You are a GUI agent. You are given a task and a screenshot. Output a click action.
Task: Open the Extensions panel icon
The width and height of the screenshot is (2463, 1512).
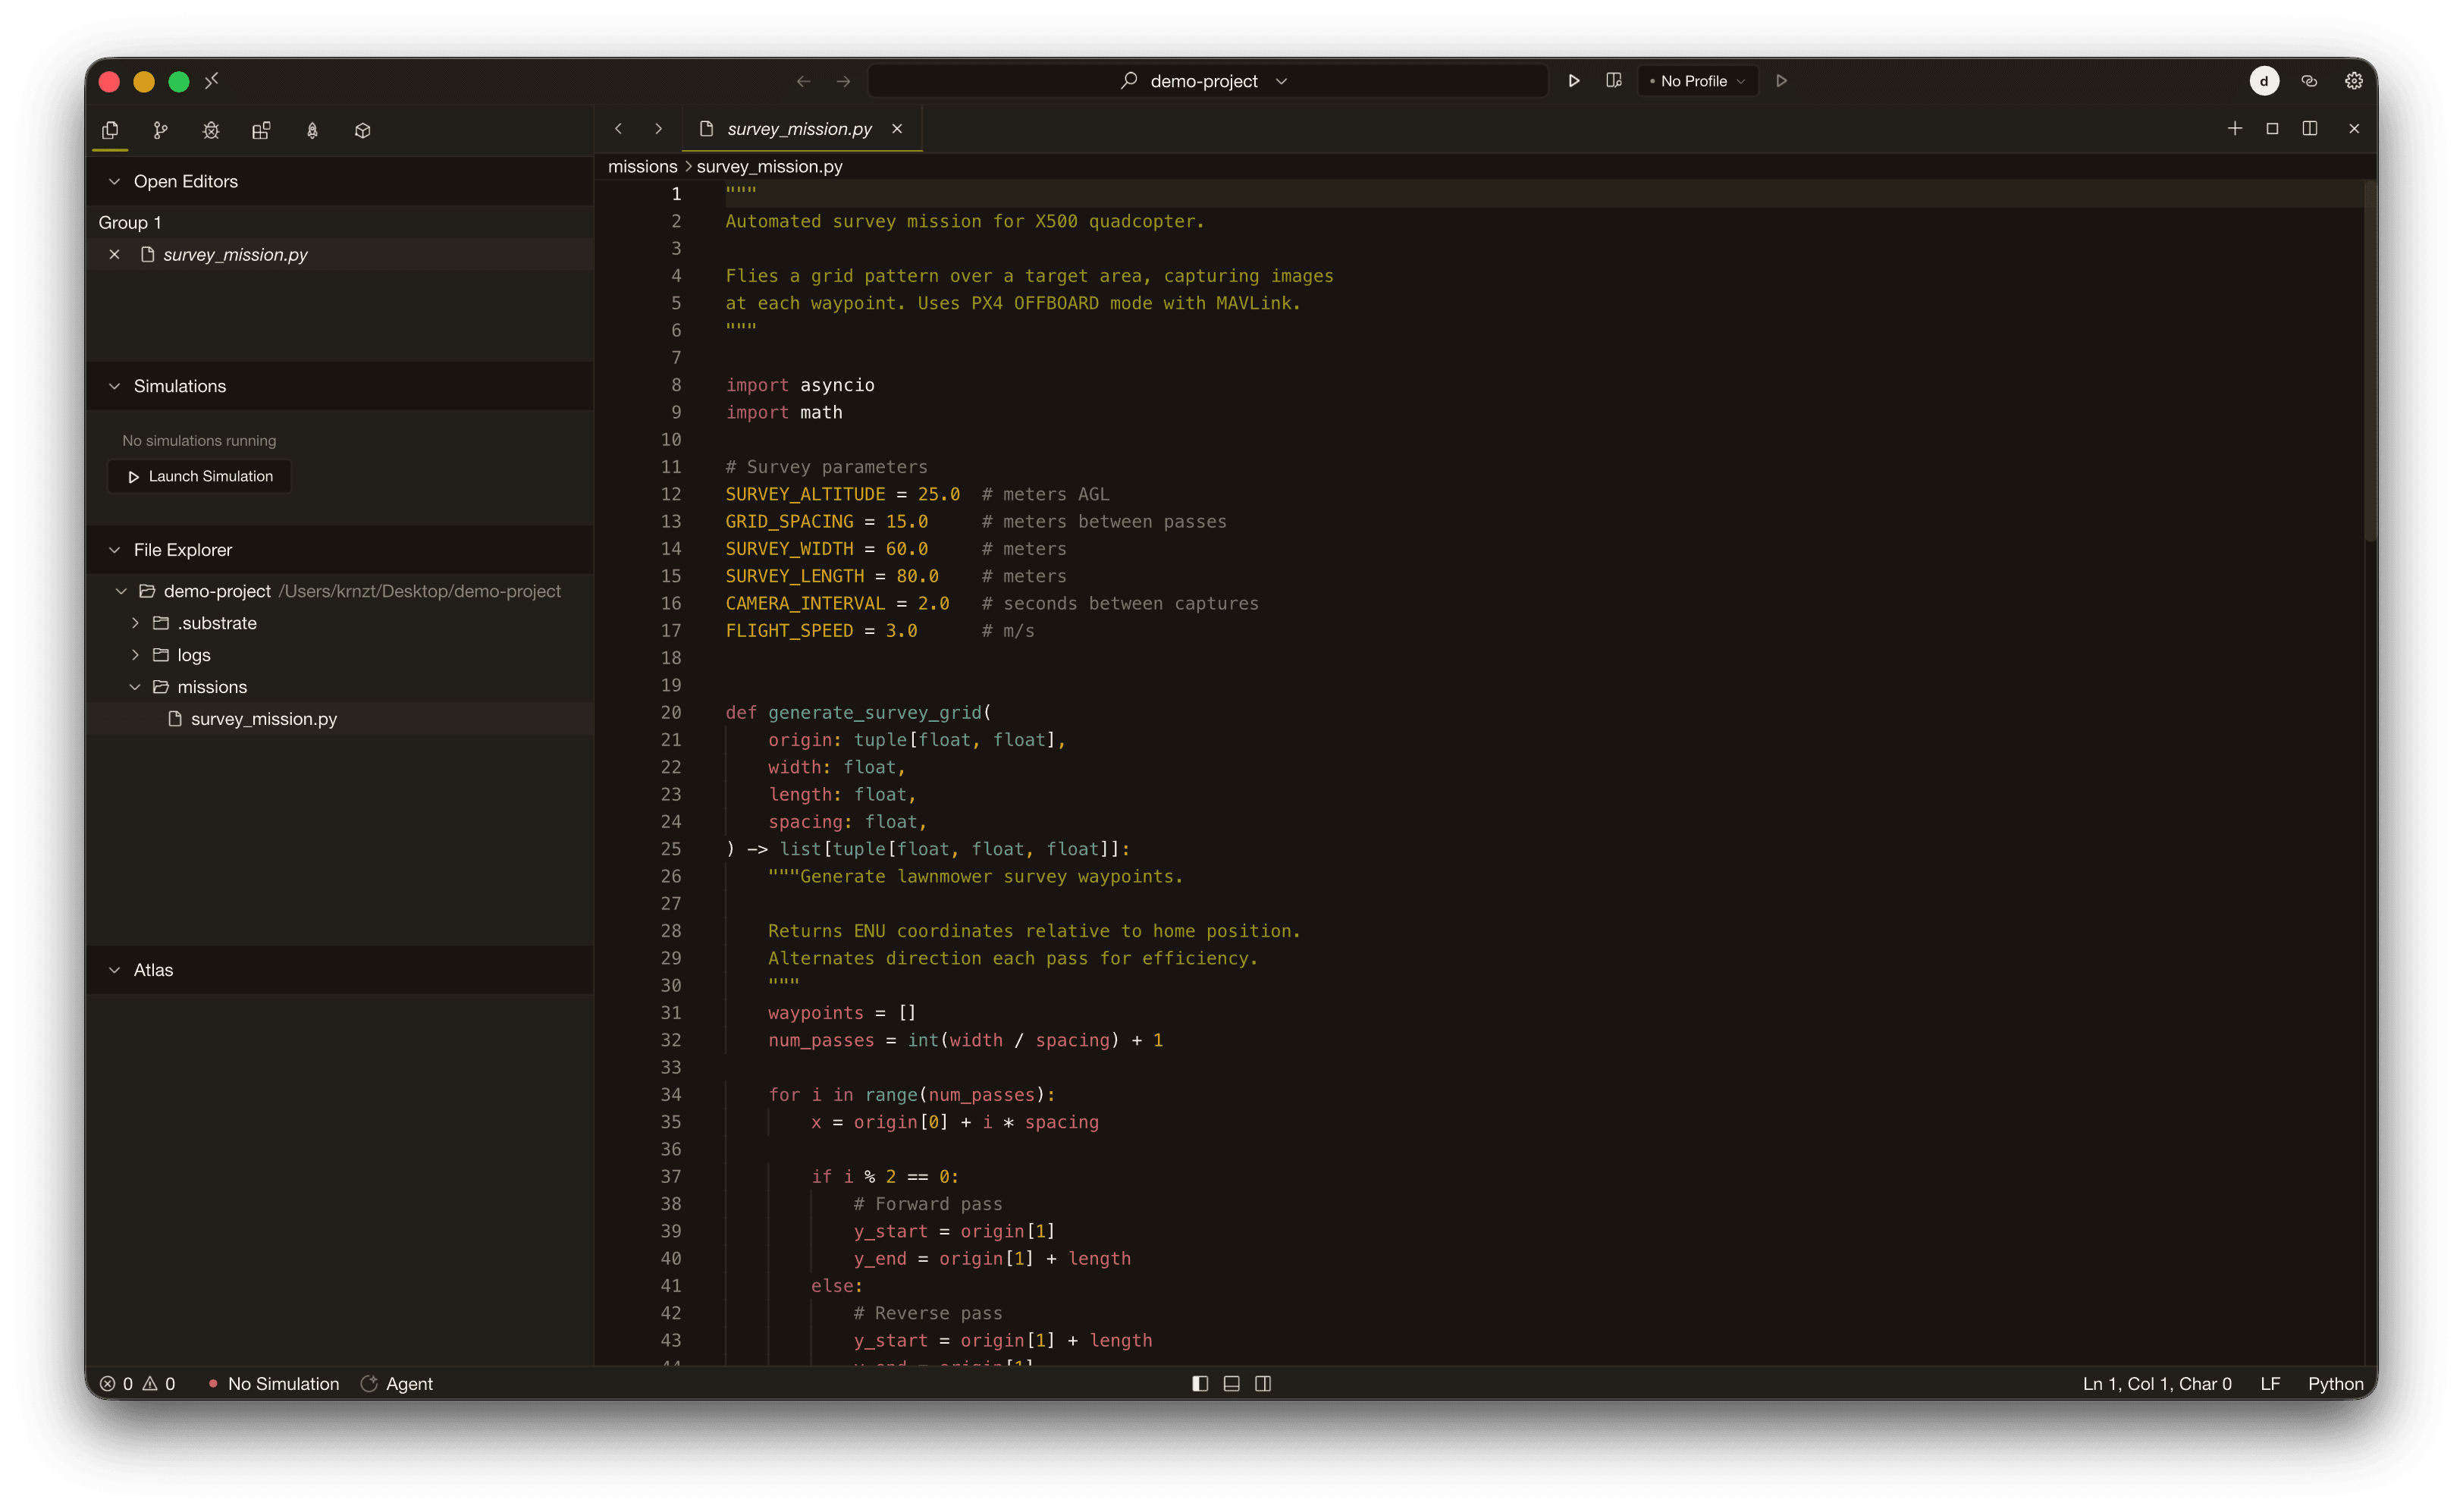coord(261,130)
